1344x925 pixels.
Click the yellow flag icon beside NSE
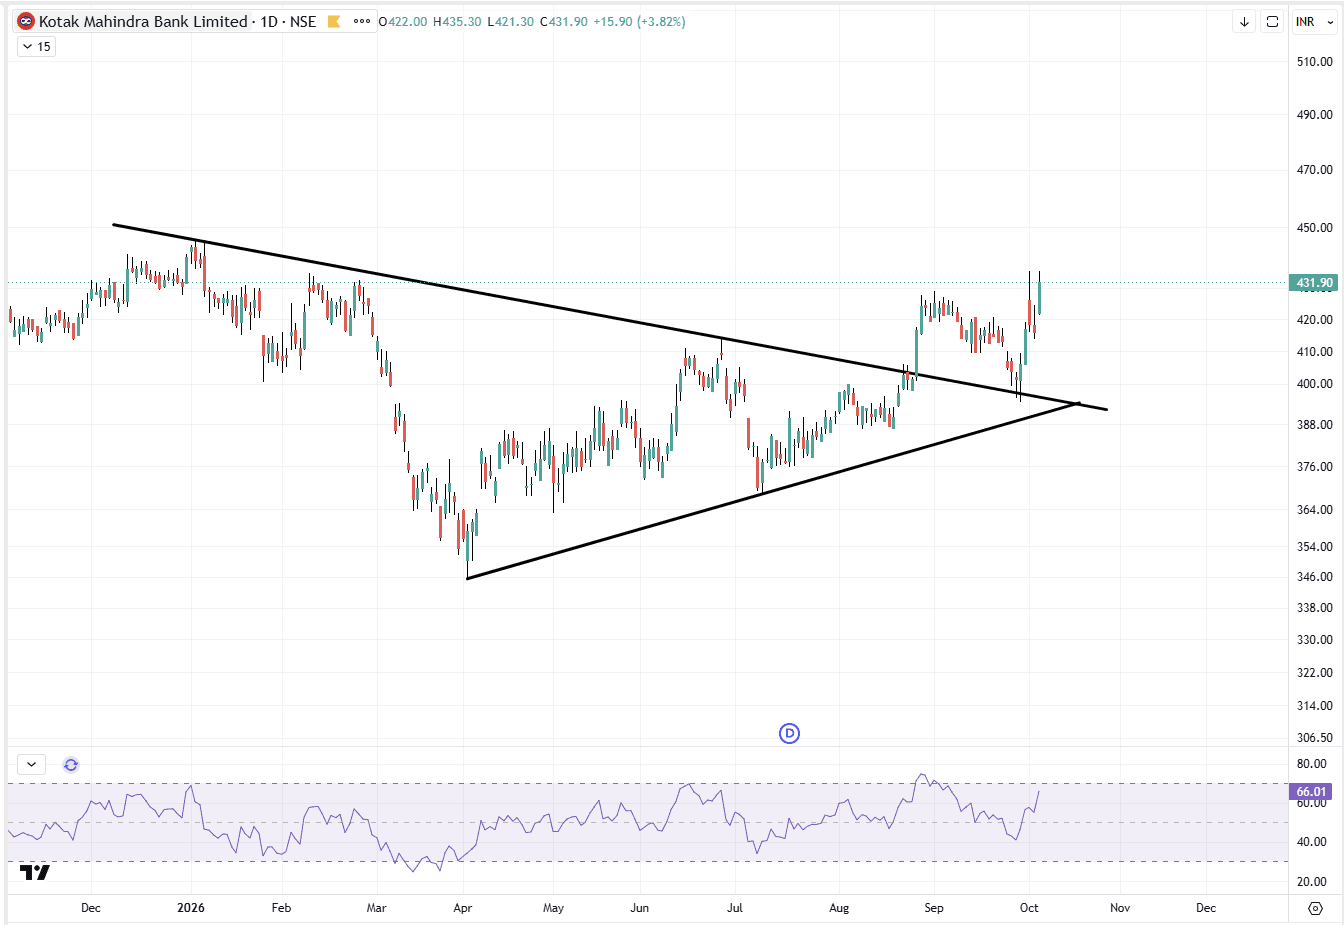(x=334, y=21)
